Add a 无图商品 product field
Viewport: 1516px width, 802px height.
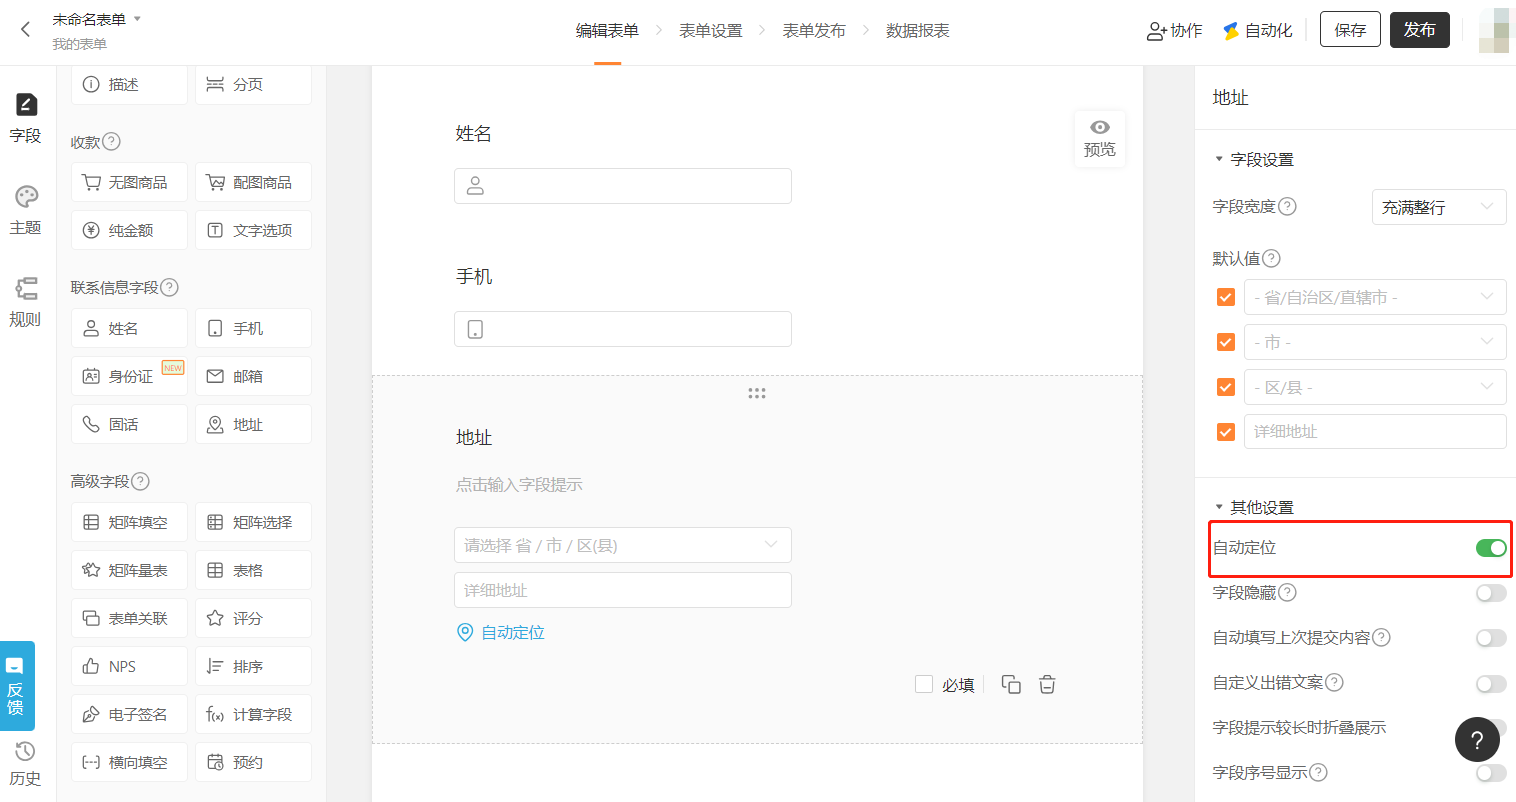point(129,182)
